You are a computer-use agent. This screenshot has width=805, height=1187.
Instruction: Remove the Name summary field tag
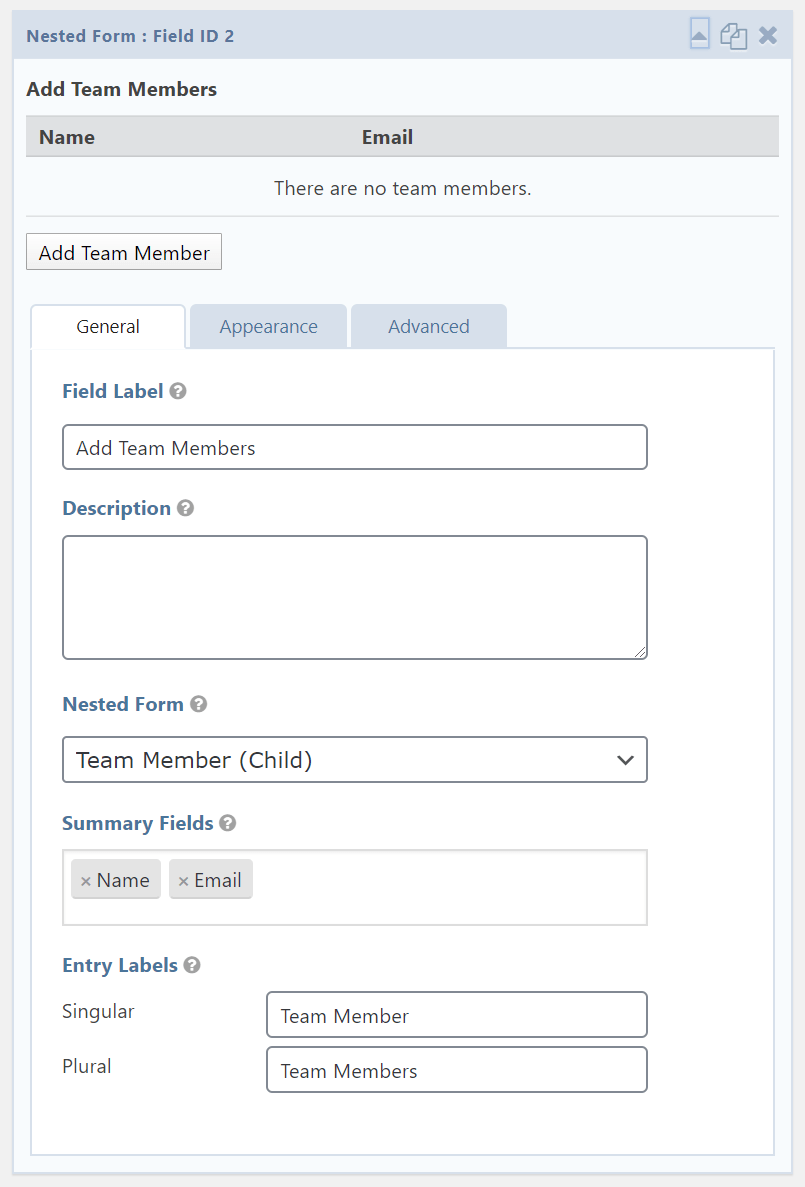86,881
